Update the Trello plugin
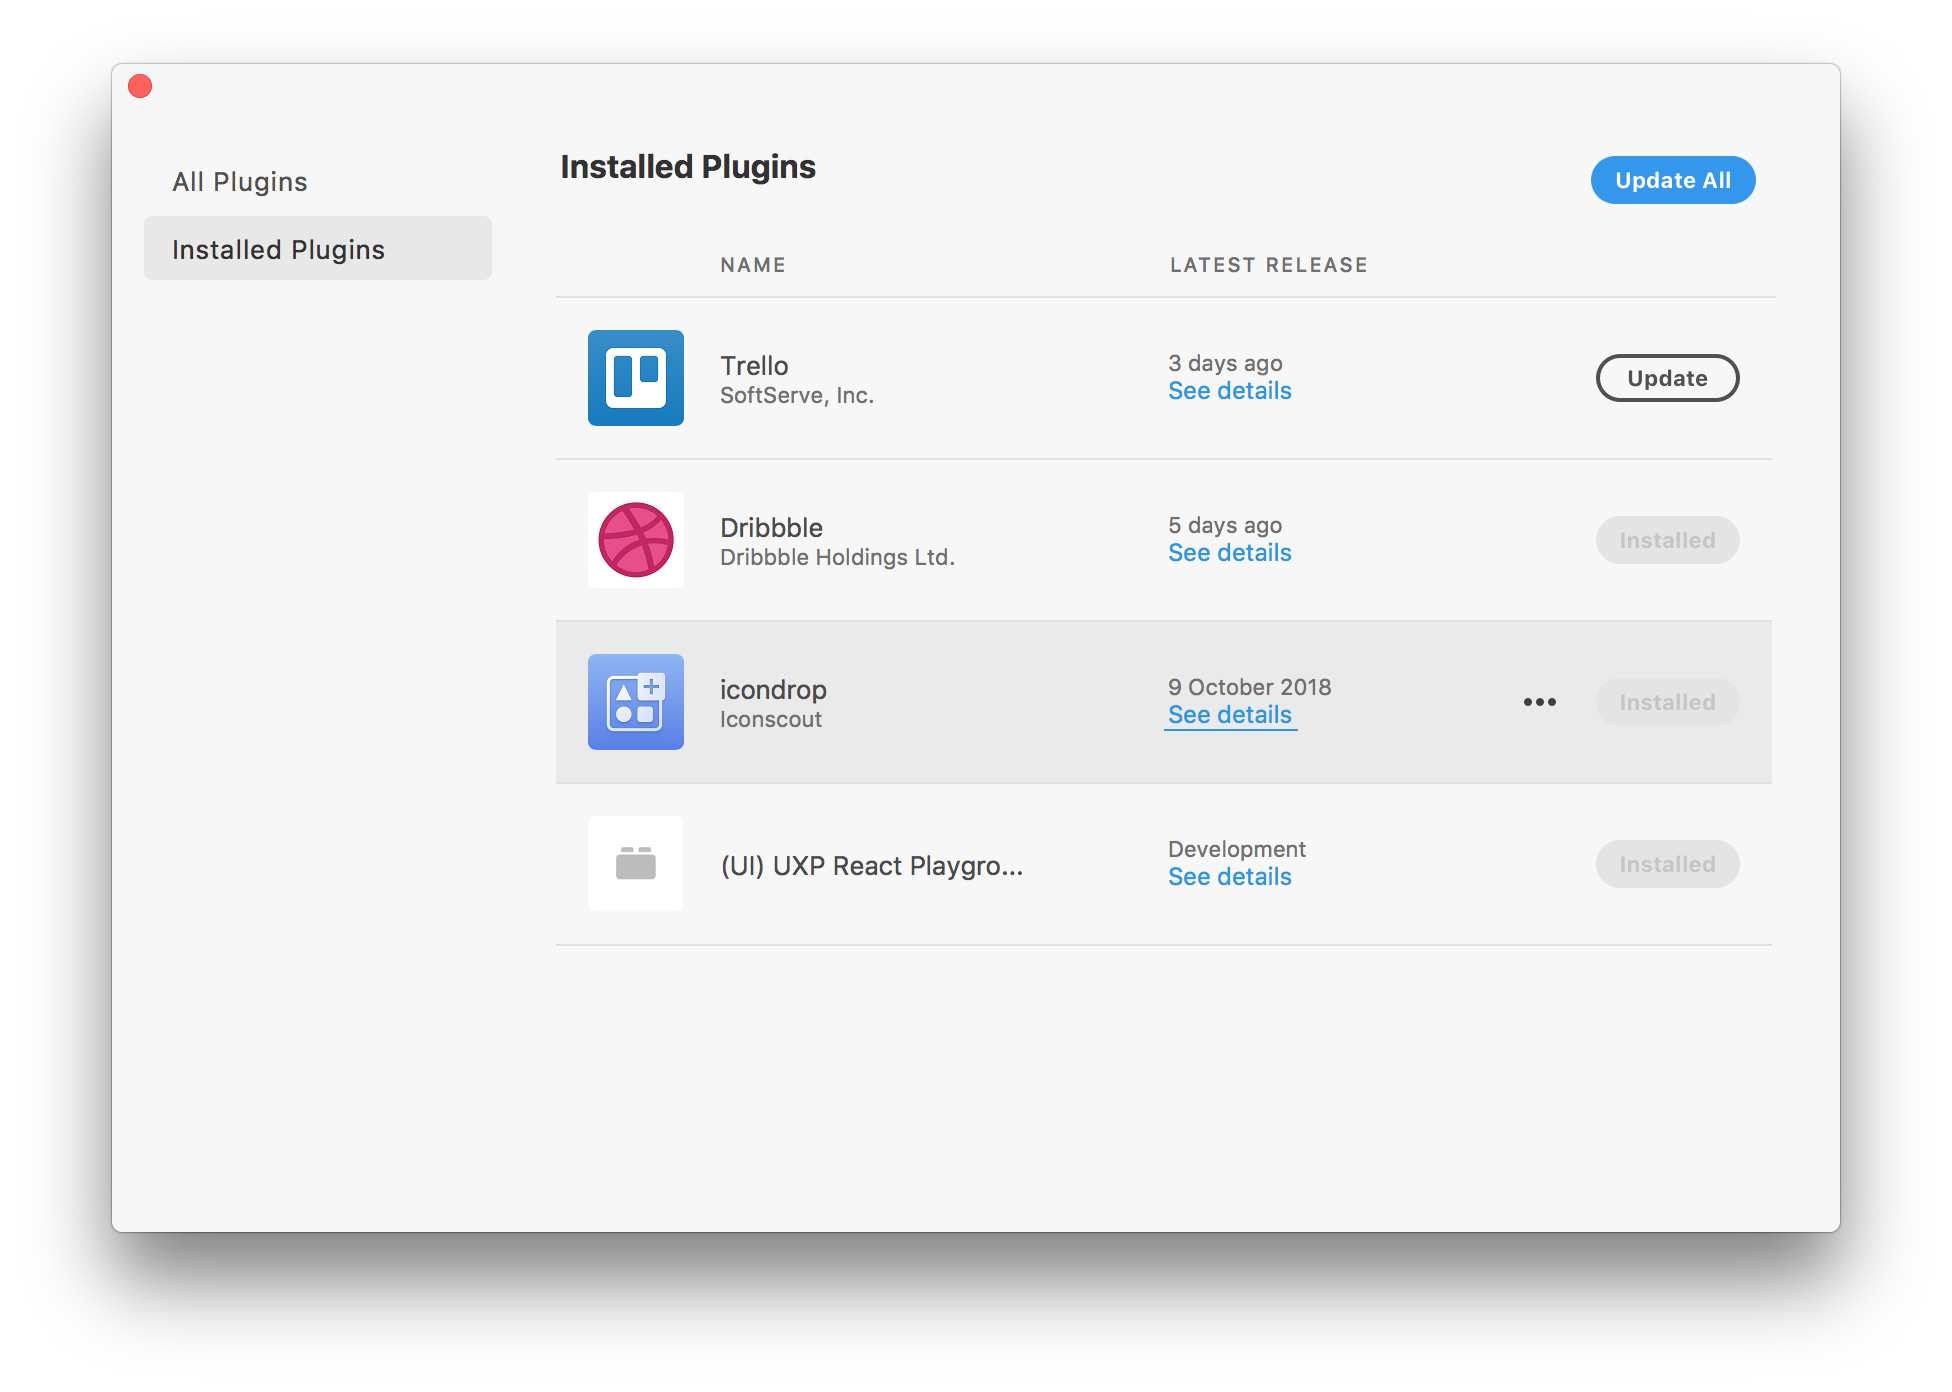Image resolution: width=1952 pixels, height=1392 pixels. [1667, 378]
